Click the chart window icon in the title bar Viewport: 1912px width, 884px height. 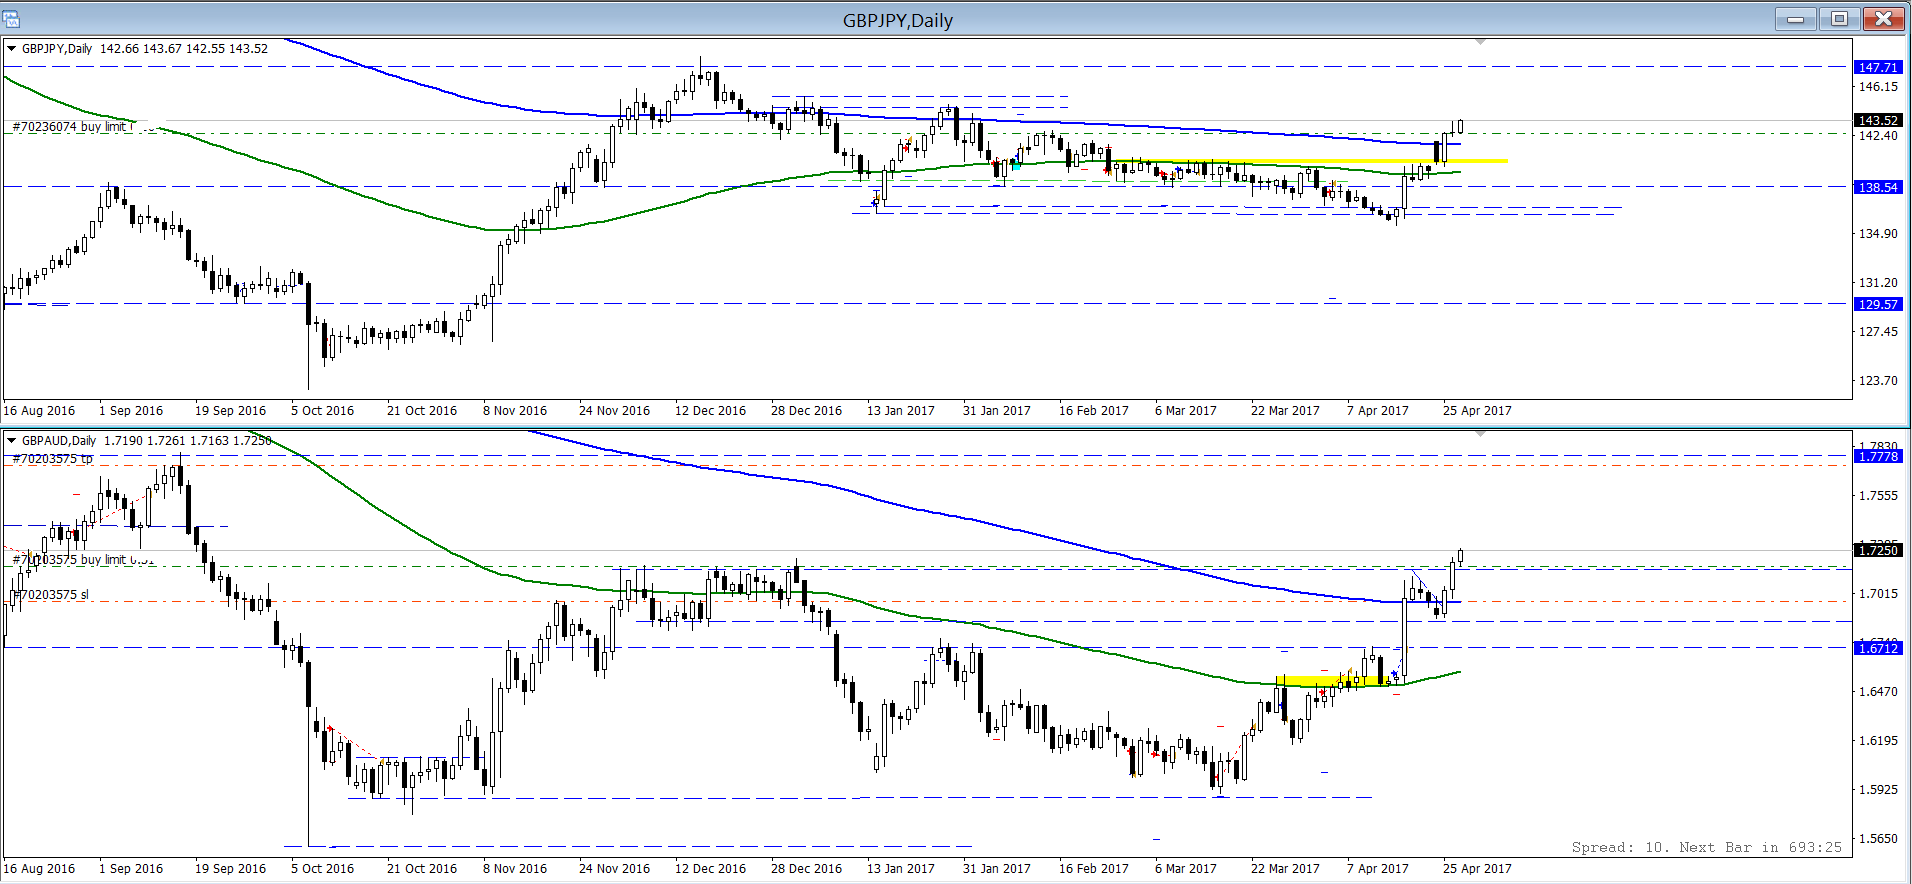11,19
